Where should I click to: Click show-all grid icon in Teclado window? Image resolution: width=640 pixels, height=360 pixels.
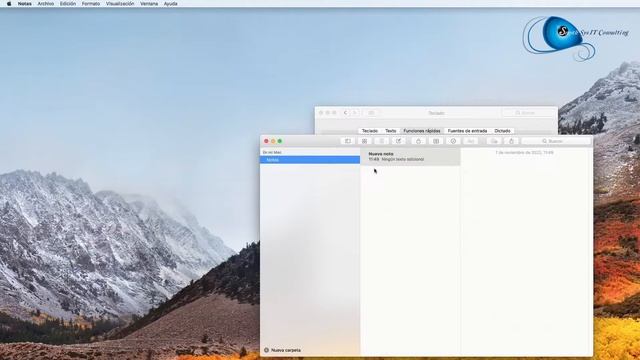click(371, 113)
